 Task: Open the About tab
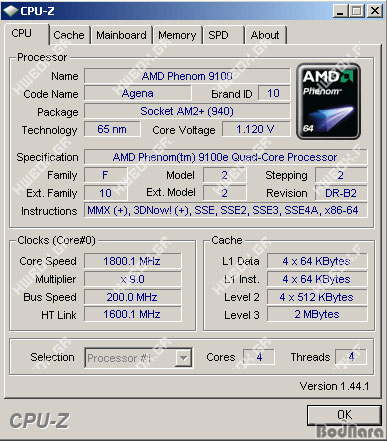coord(265,35)
